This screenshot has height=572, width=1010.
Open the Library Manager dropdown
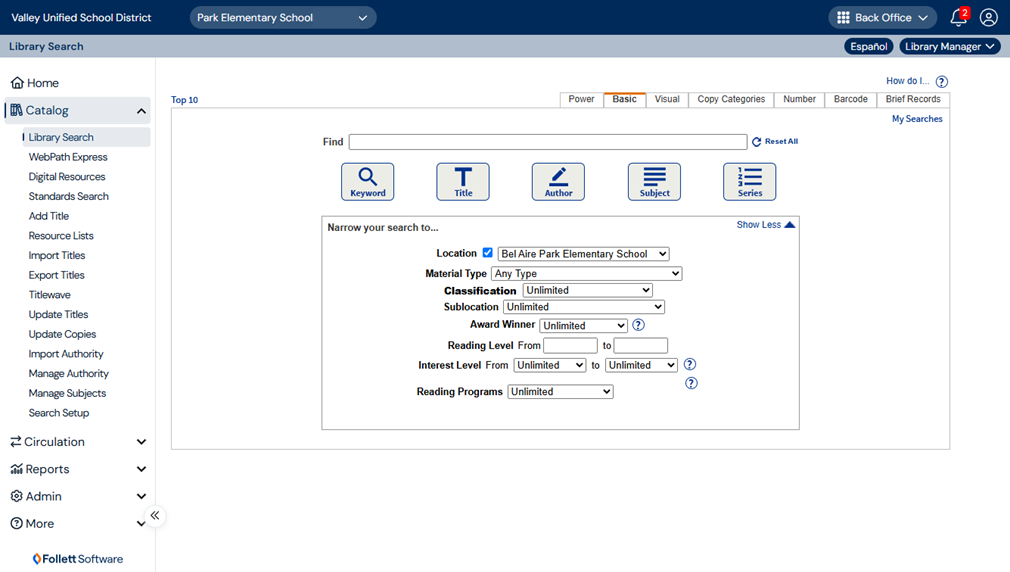click(949, 46)
